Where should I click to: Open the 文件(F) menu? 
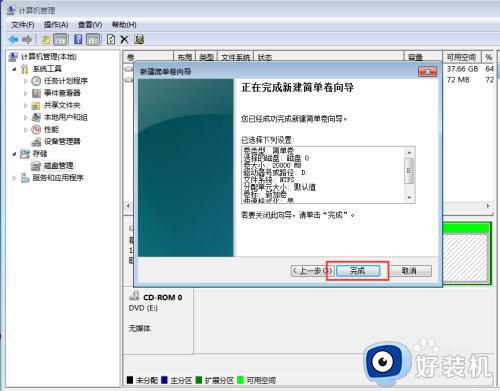point(23,25)
